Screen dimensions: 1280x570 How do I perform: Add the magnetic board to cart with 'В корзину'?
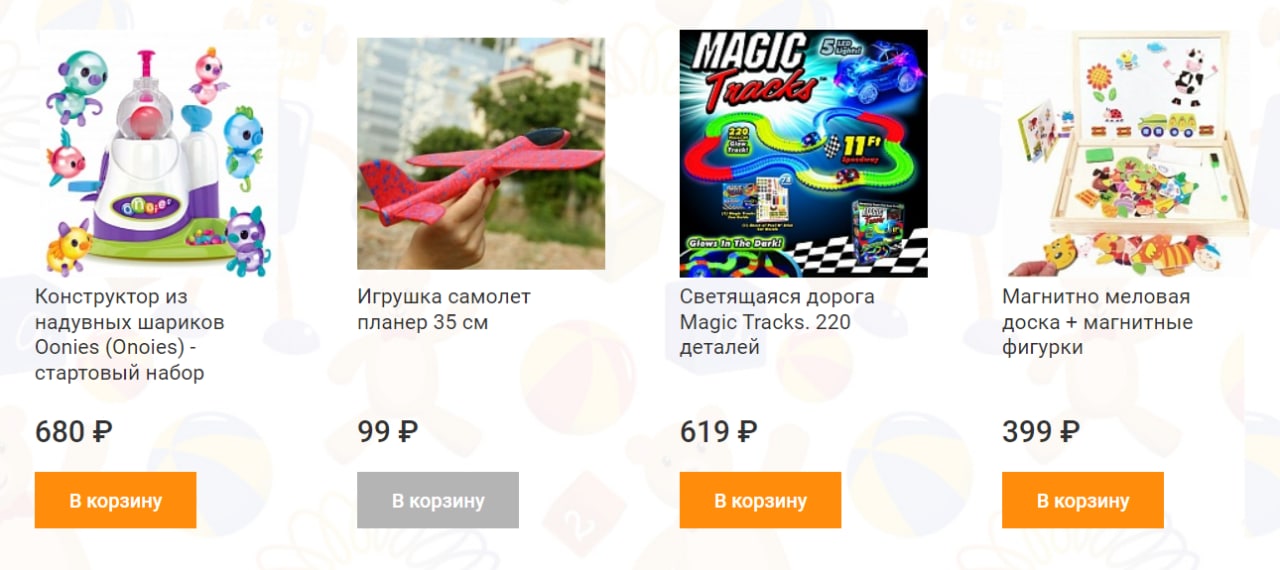(x=1083, y=500)
